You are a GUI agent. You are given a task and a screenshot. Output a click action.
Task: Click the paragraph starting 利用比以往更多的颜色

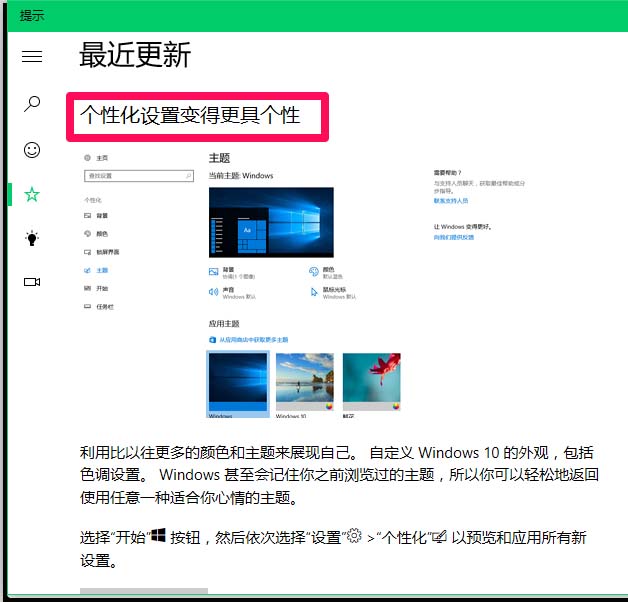(x=339, y=475)
